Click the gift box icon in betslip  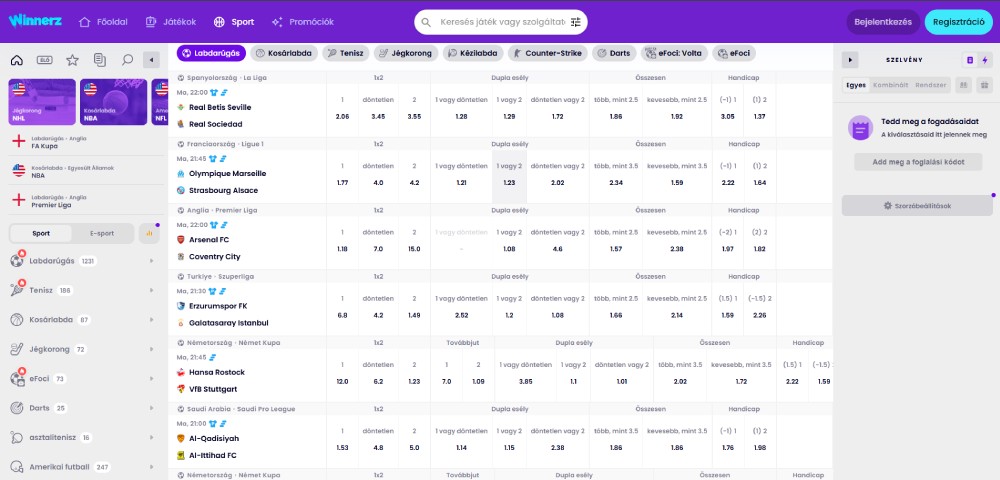pyautogui.click(x=984, y=85)
